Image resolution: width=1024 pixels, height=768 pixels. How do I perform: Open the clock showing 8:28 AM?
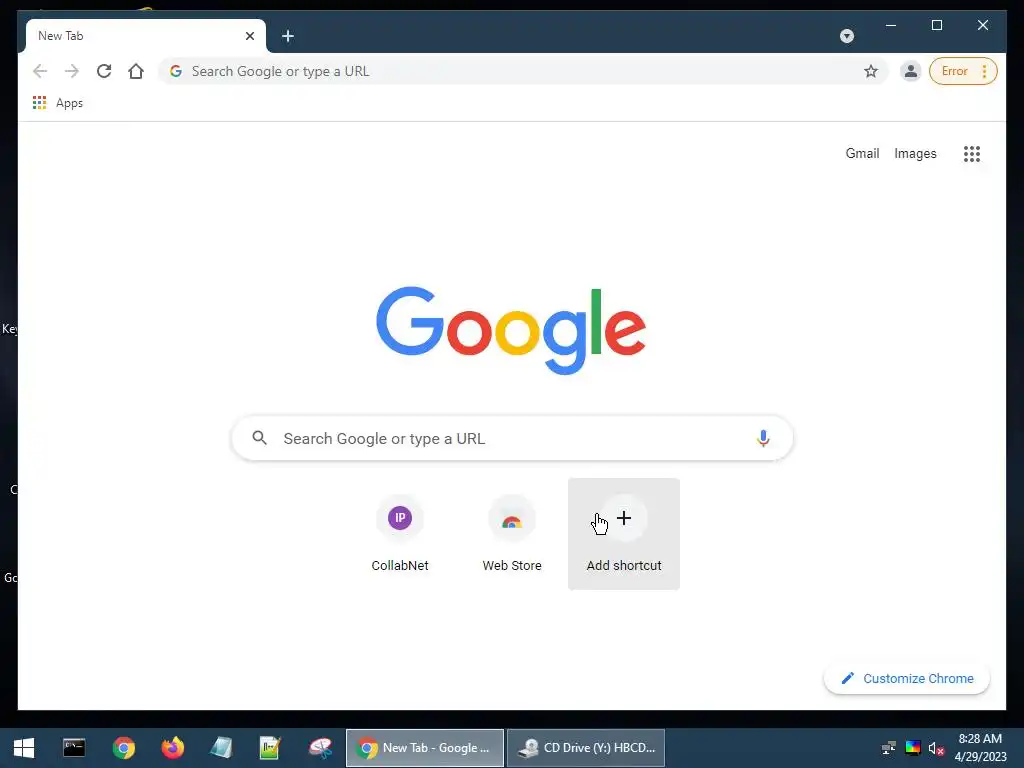click(980, 748)
